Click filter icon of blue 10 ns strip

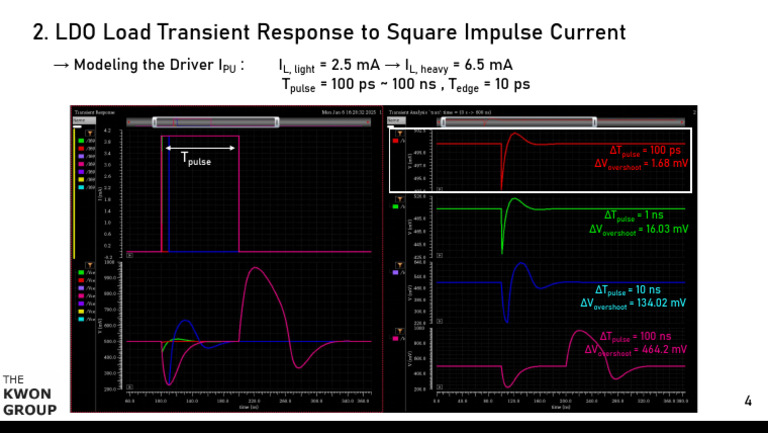(x=399, y=265)
